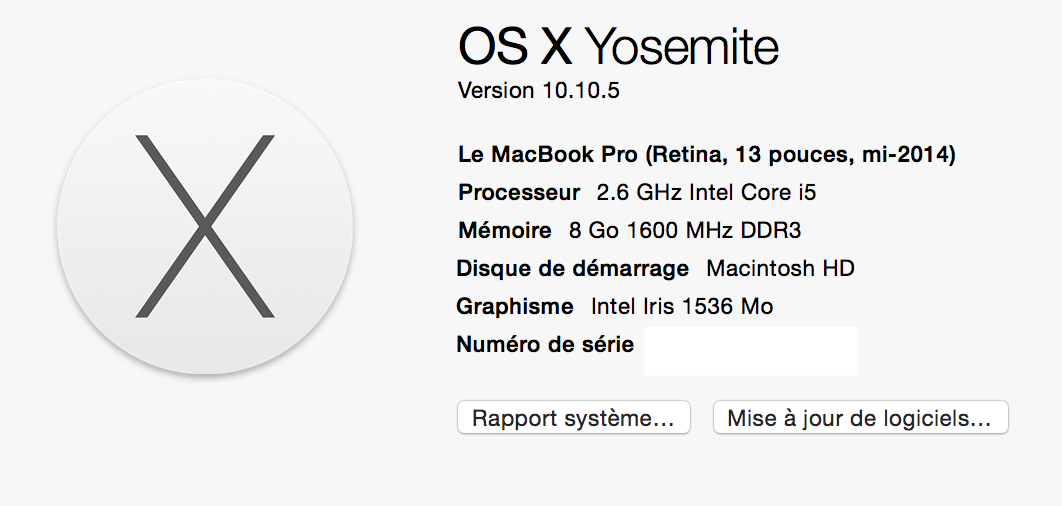Image resolution: width=1062 pixels, height=506 pixels.
Task: Select the Processeur label
Action: point(519,192)
